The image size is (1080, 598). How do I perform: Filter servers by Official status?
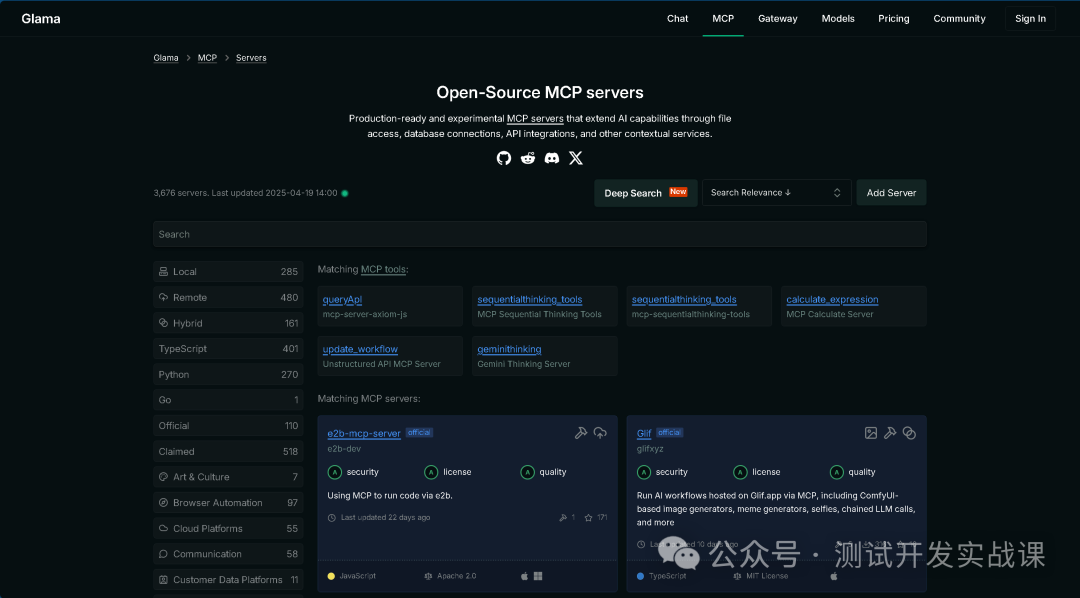pyautogui.click(x=228, y=426)
